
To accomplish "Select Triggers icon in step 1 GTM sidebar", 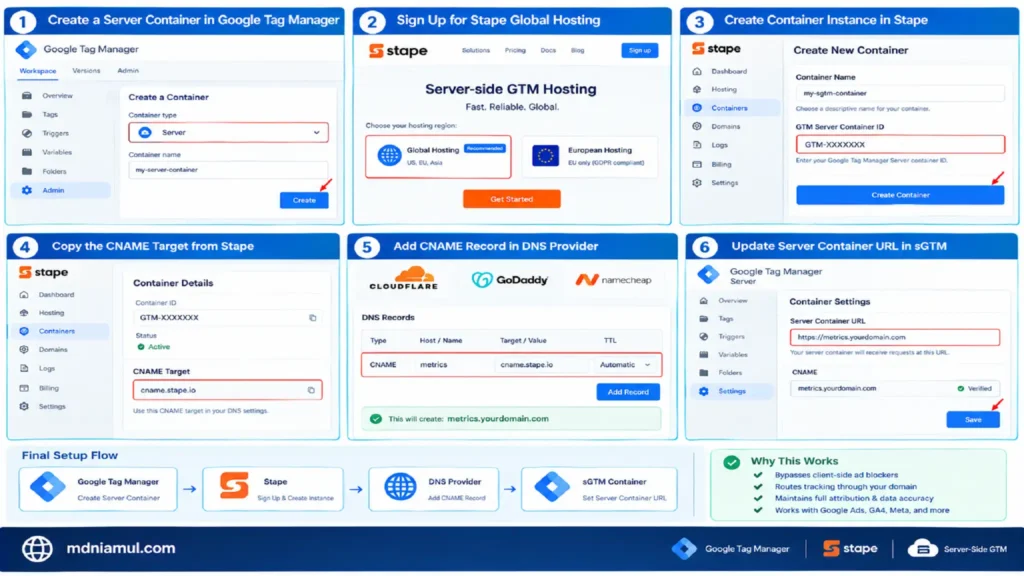I will coord(27,133).
